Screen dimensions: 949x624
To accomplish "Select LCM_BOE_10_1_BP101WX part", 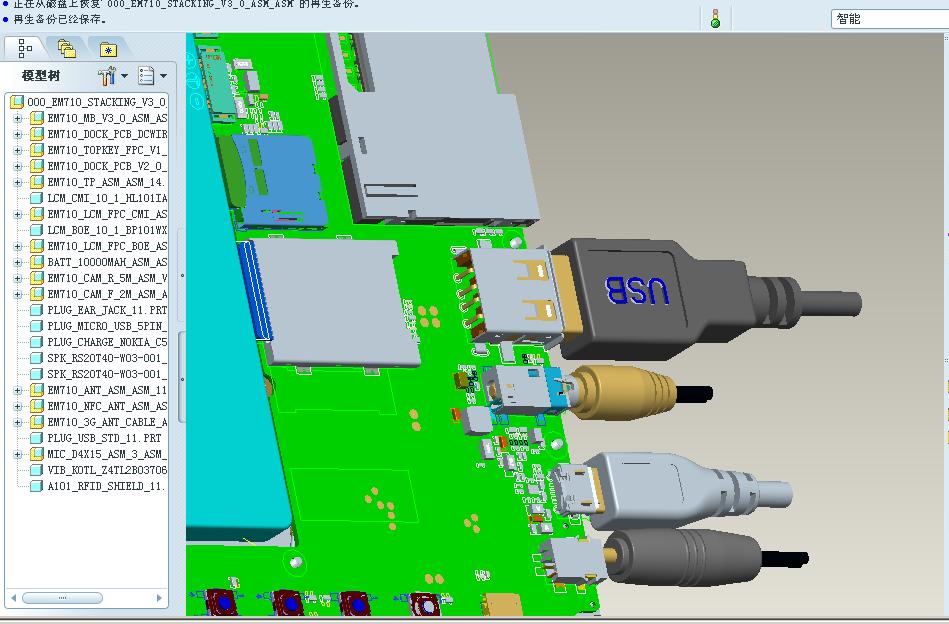I will point(107,230).
